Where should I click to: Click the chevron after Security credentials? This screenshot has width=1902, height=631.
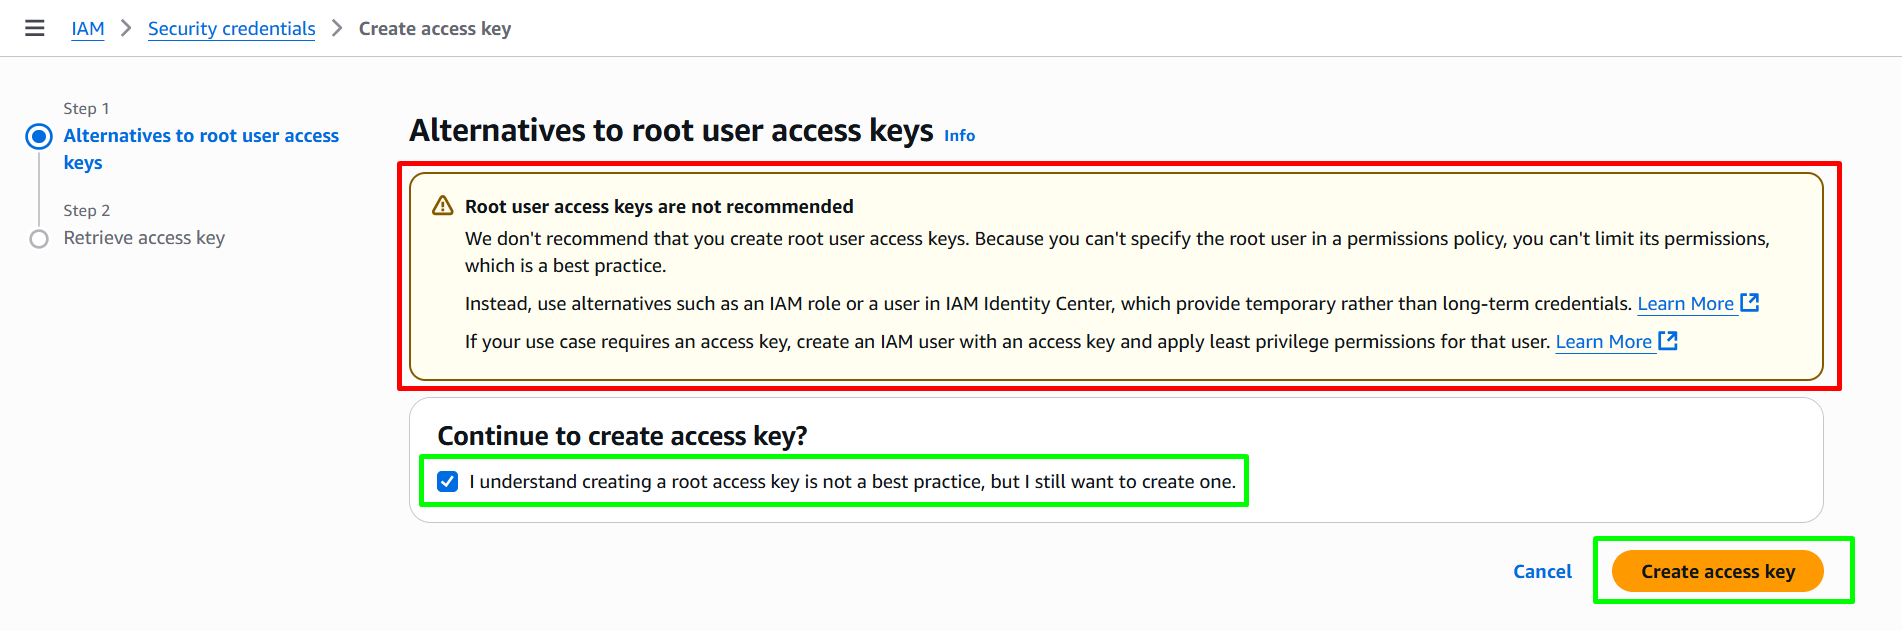point(337,28)
